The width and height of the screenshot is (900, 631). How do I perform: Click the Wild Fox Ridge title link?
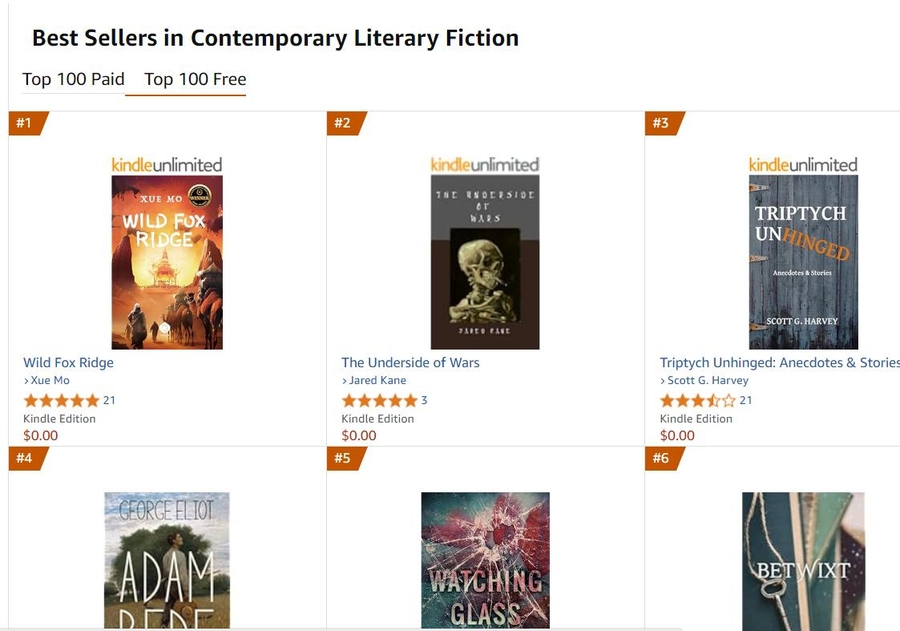69,362
